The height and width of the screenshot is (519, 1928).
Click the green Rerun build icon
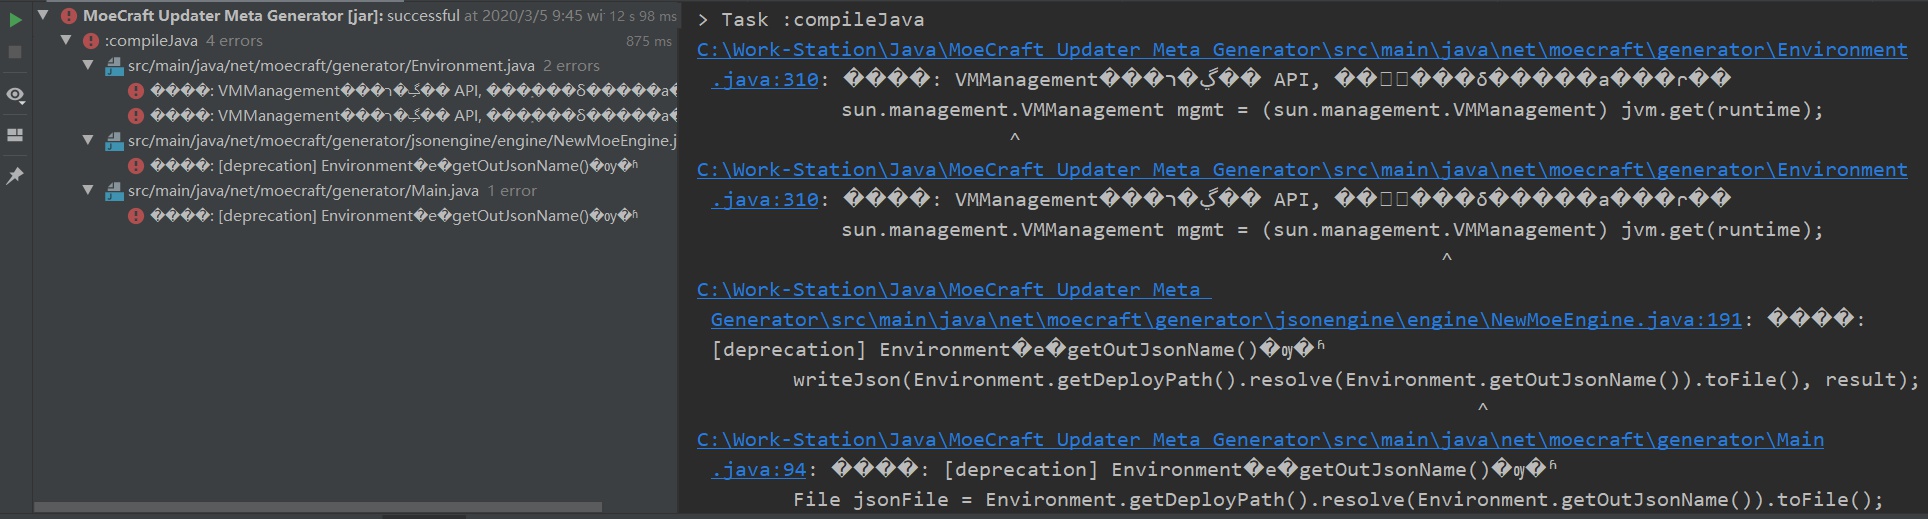click(x=15, y=20)
